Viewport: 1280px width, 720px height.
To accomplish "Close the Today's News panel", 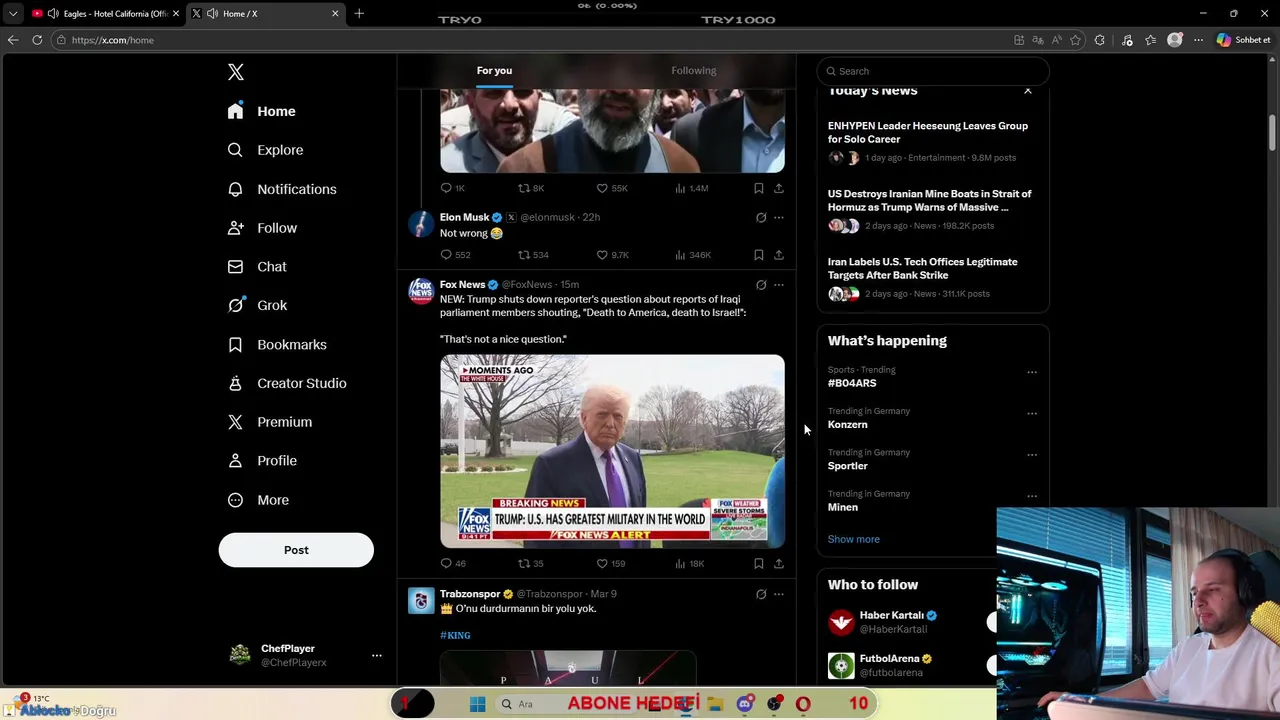I will (x=1027, y=91).
